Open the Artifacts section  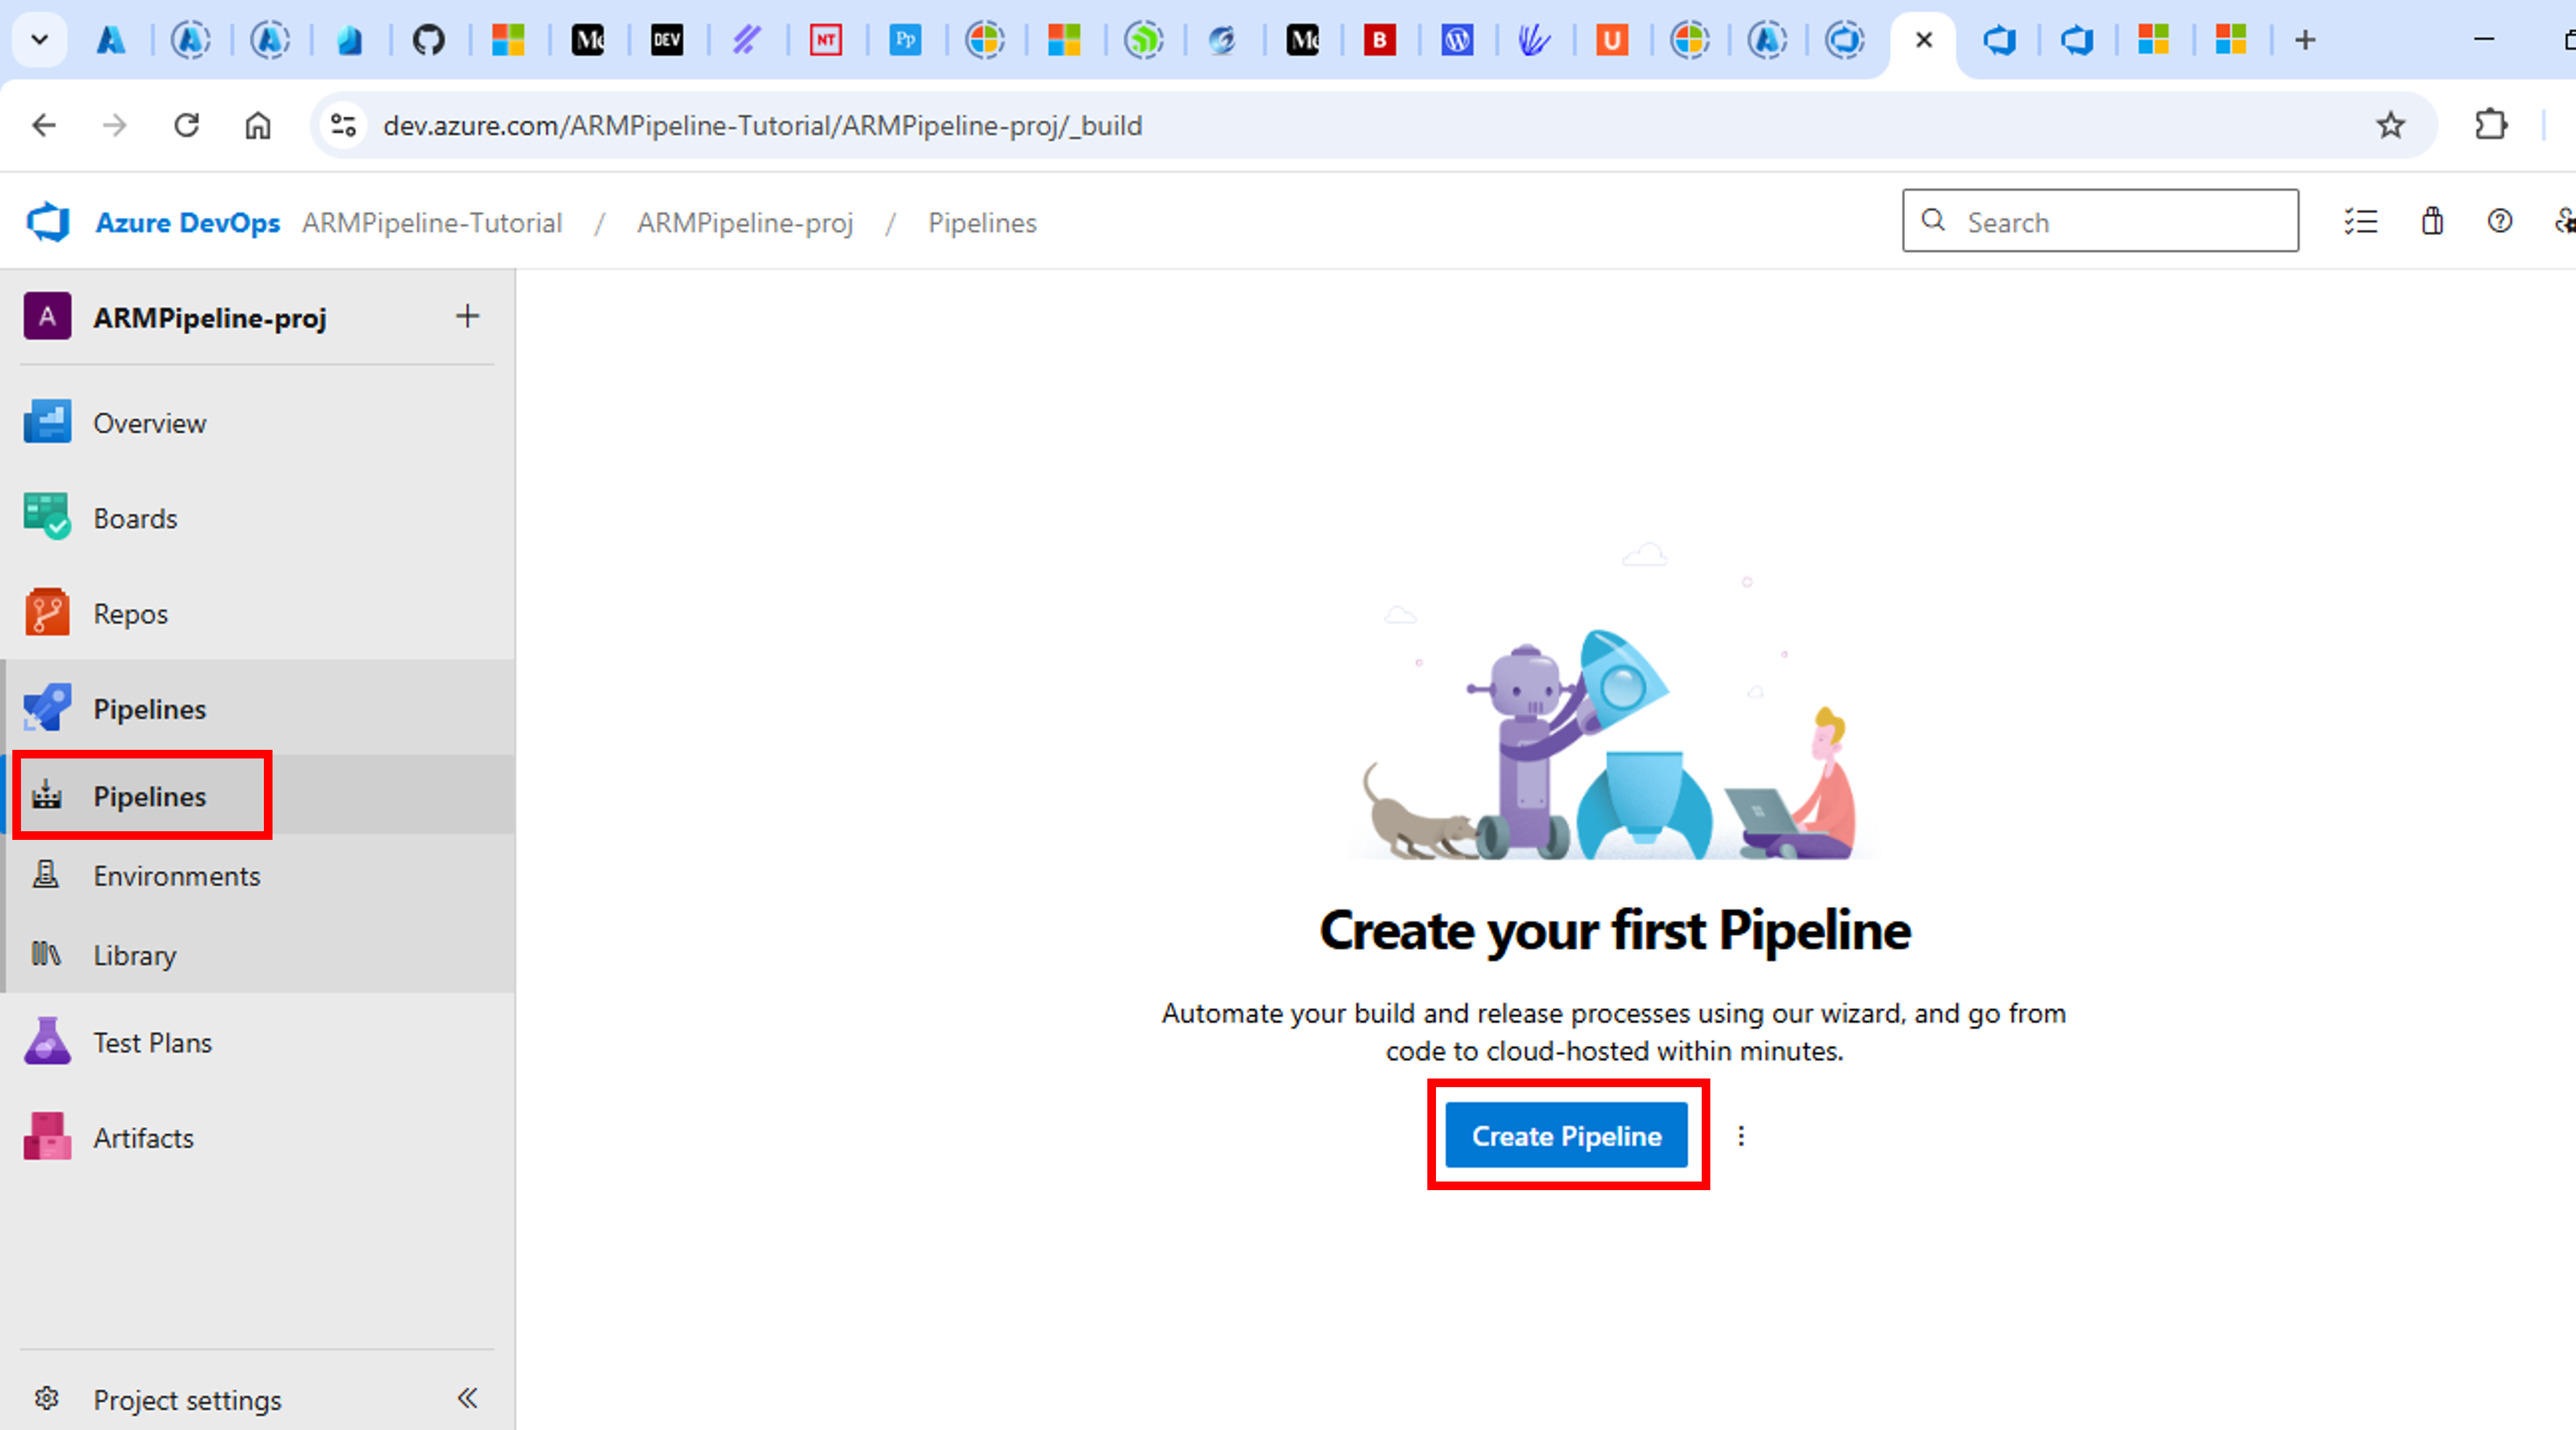coord(143,1138)
